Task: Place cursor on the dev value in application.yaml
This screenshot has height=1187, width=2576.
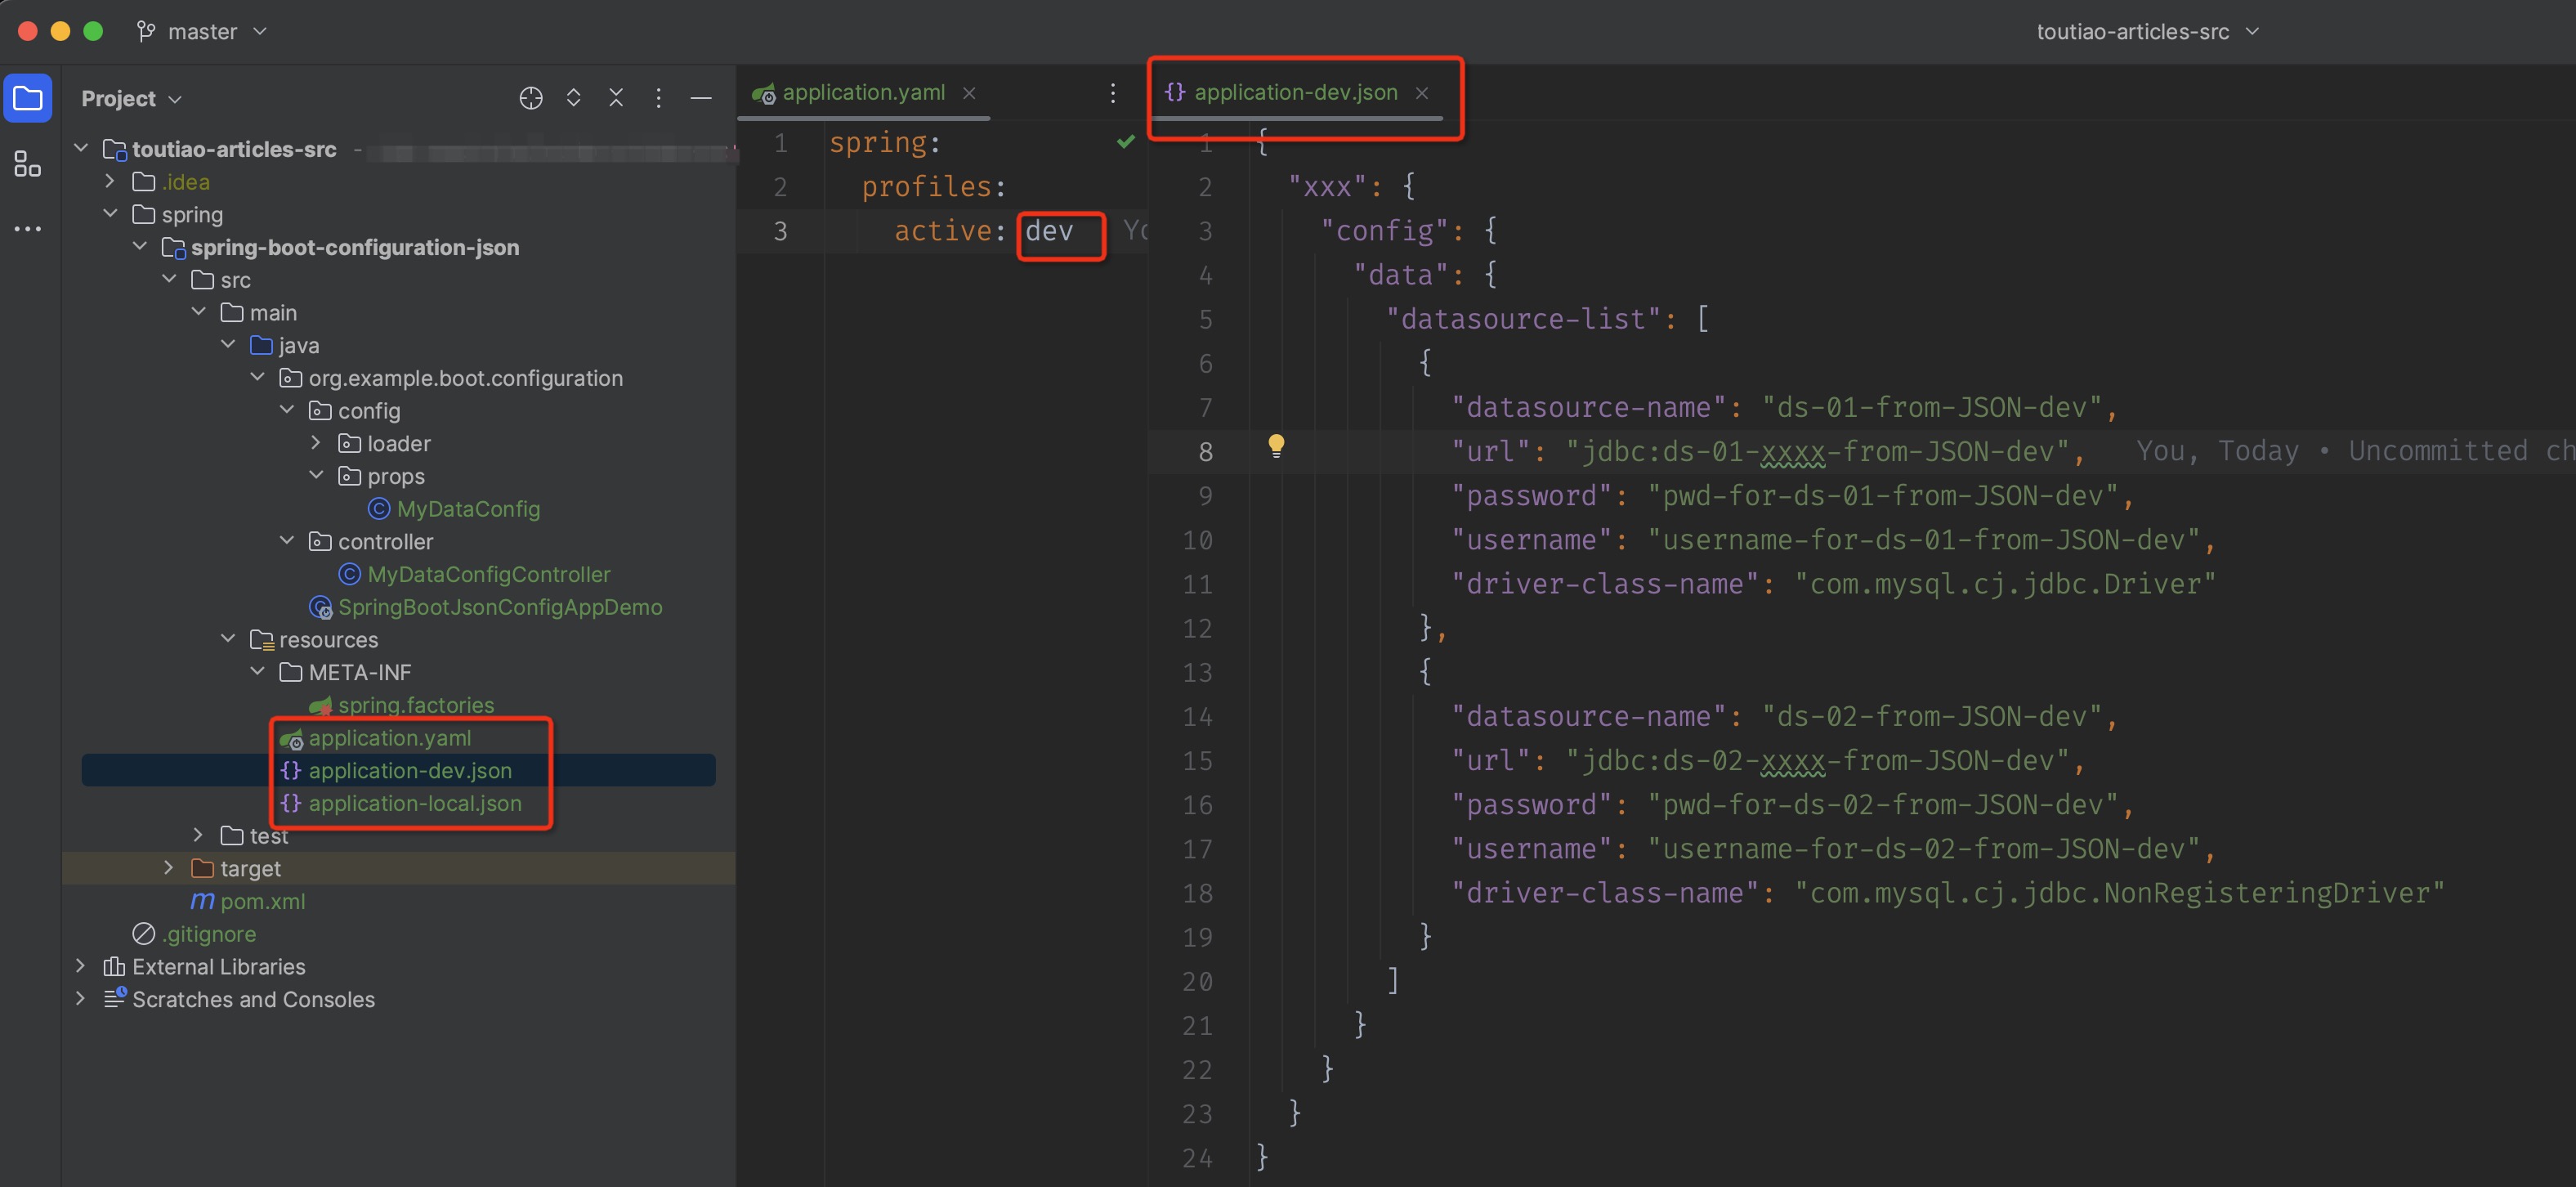Action: [x=1050, y=231]
